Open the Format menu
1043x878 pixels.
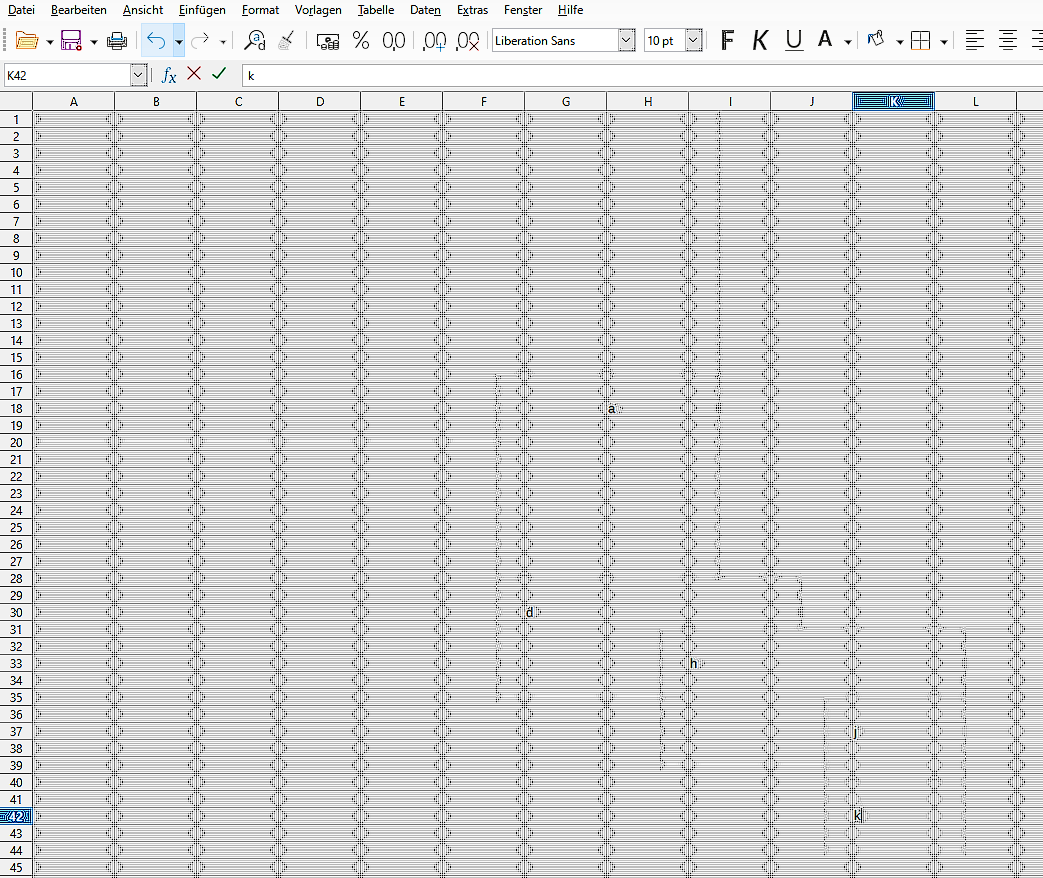[x=260, y=10]
